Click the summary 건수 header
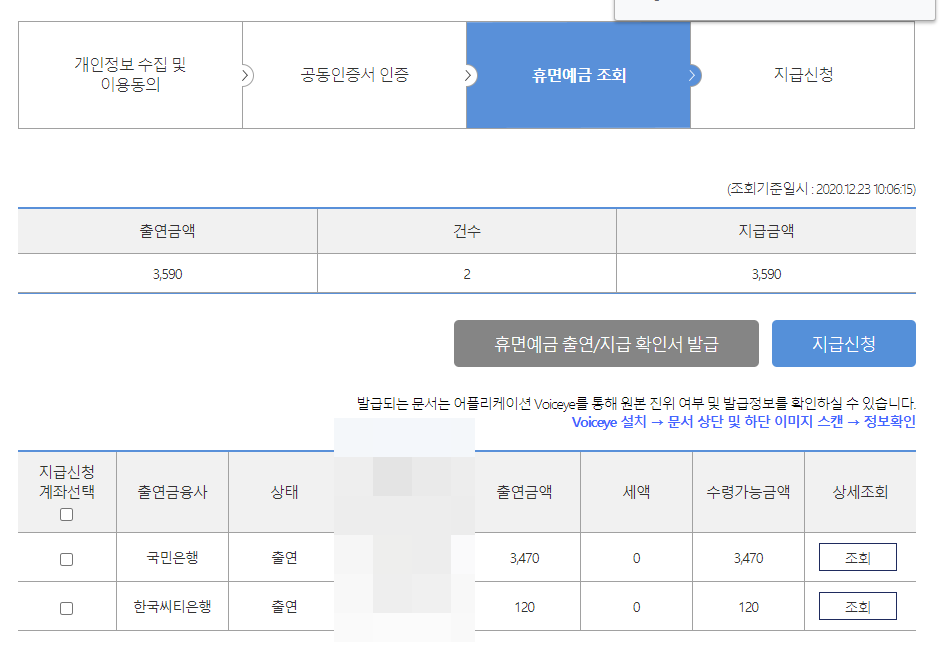The image size is (942, 645). click(467, 231)
